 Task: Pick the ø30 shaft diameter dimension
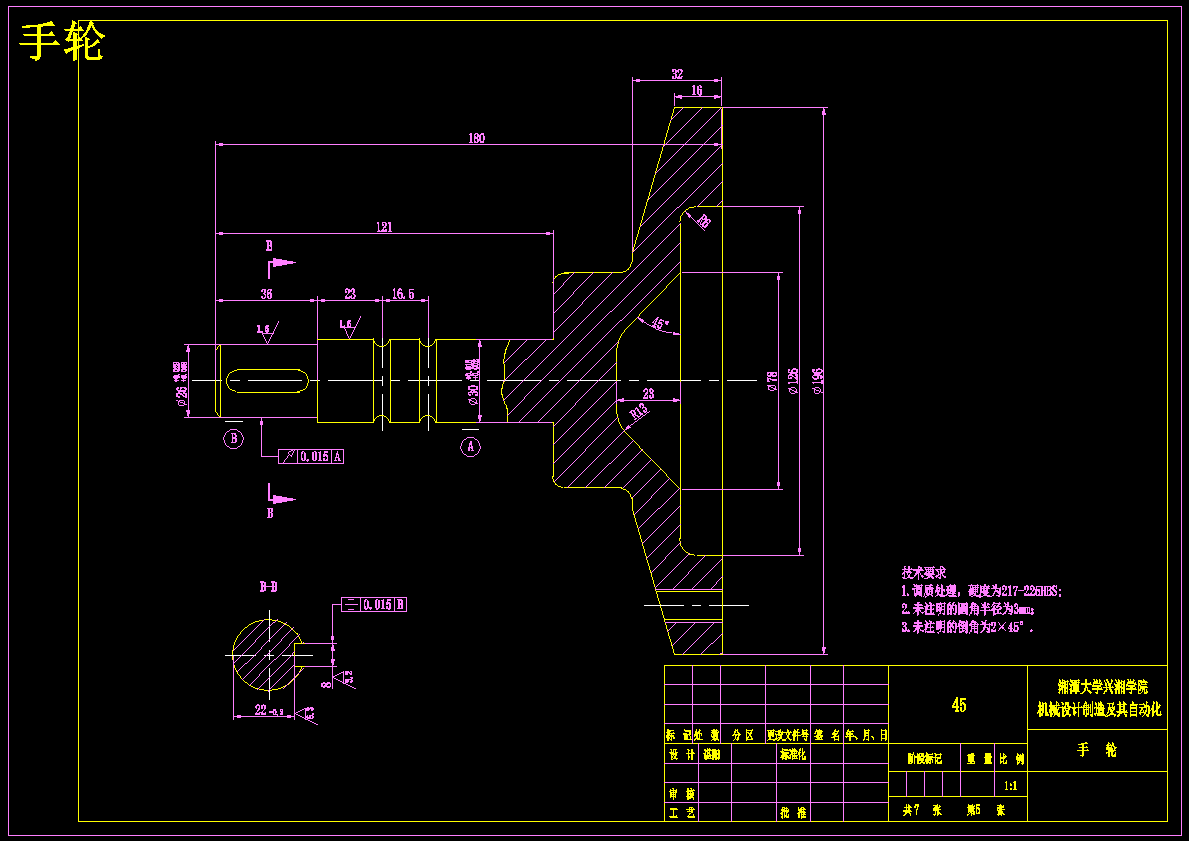(x=472, y=381)
